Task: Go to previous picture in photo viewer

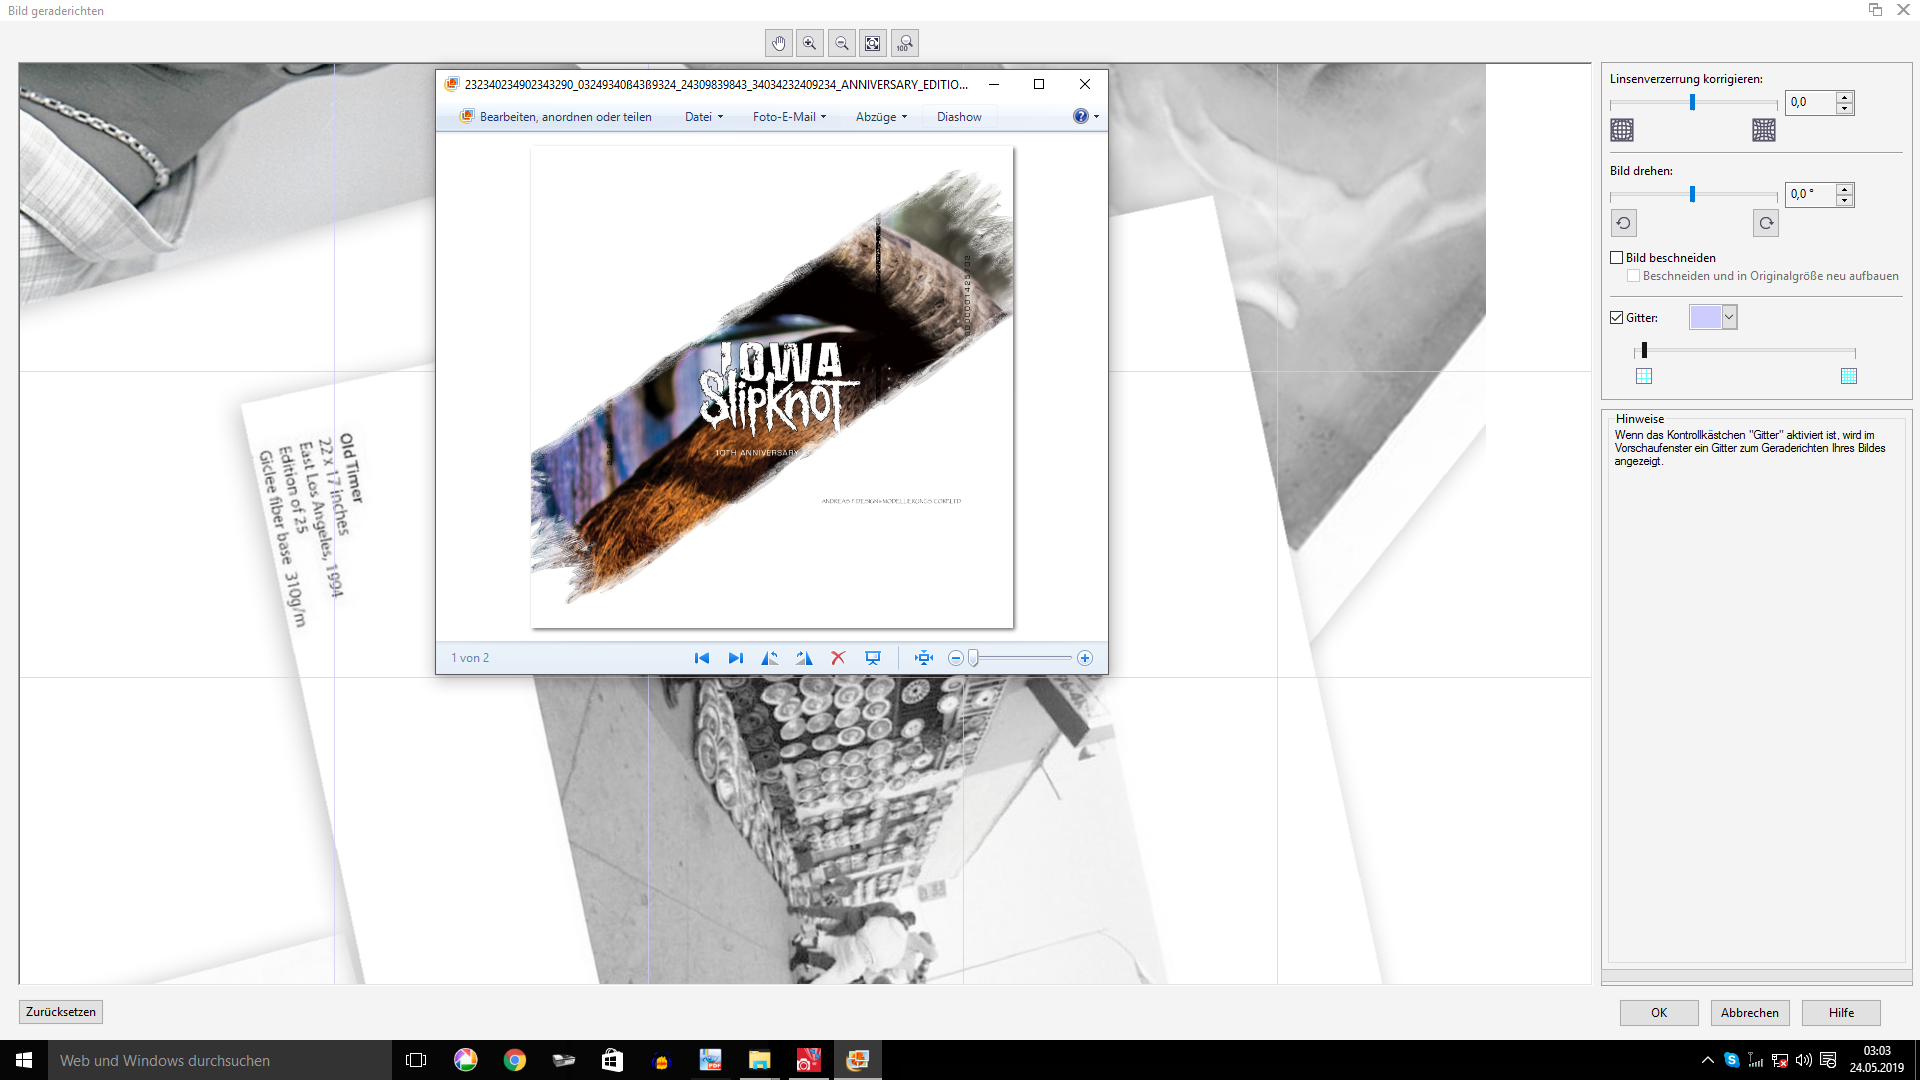Action: [702, 658]
